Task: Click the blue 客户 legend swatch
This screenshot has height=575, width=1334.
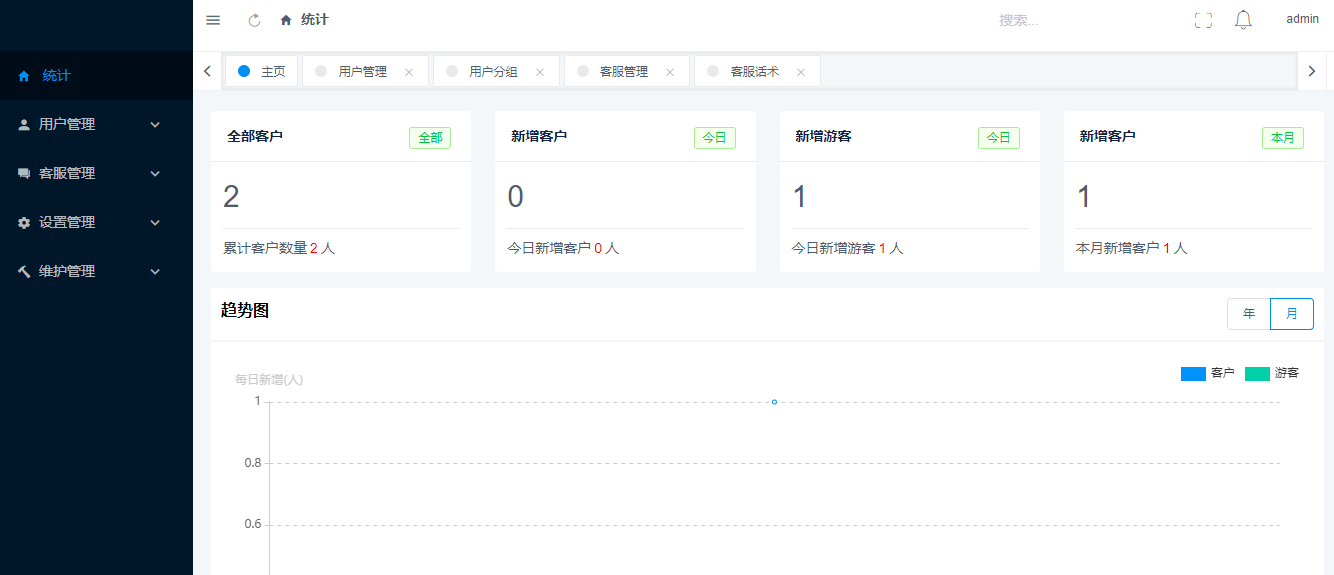Action: click(1193, 374)
